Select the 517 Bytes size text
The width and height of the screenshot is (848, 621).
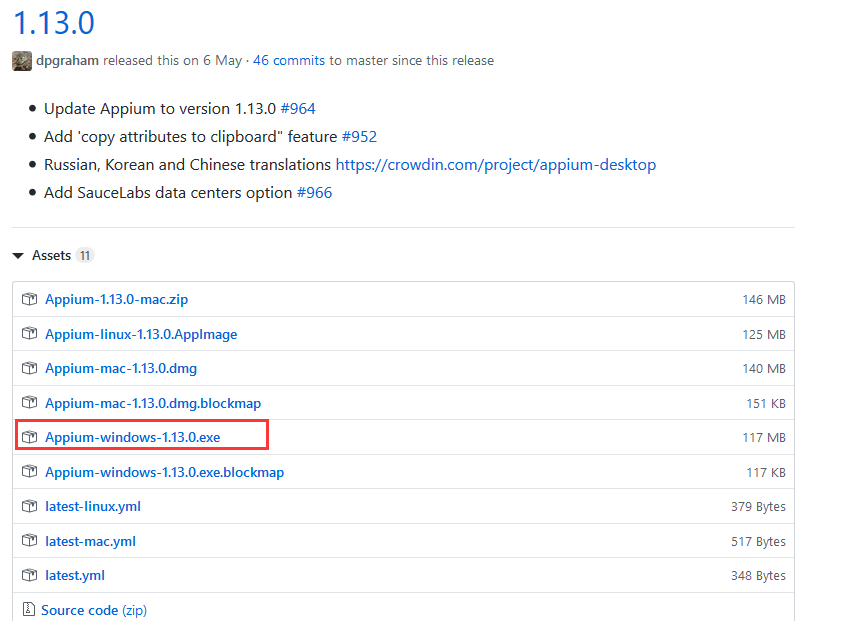(x=758, y=542)
